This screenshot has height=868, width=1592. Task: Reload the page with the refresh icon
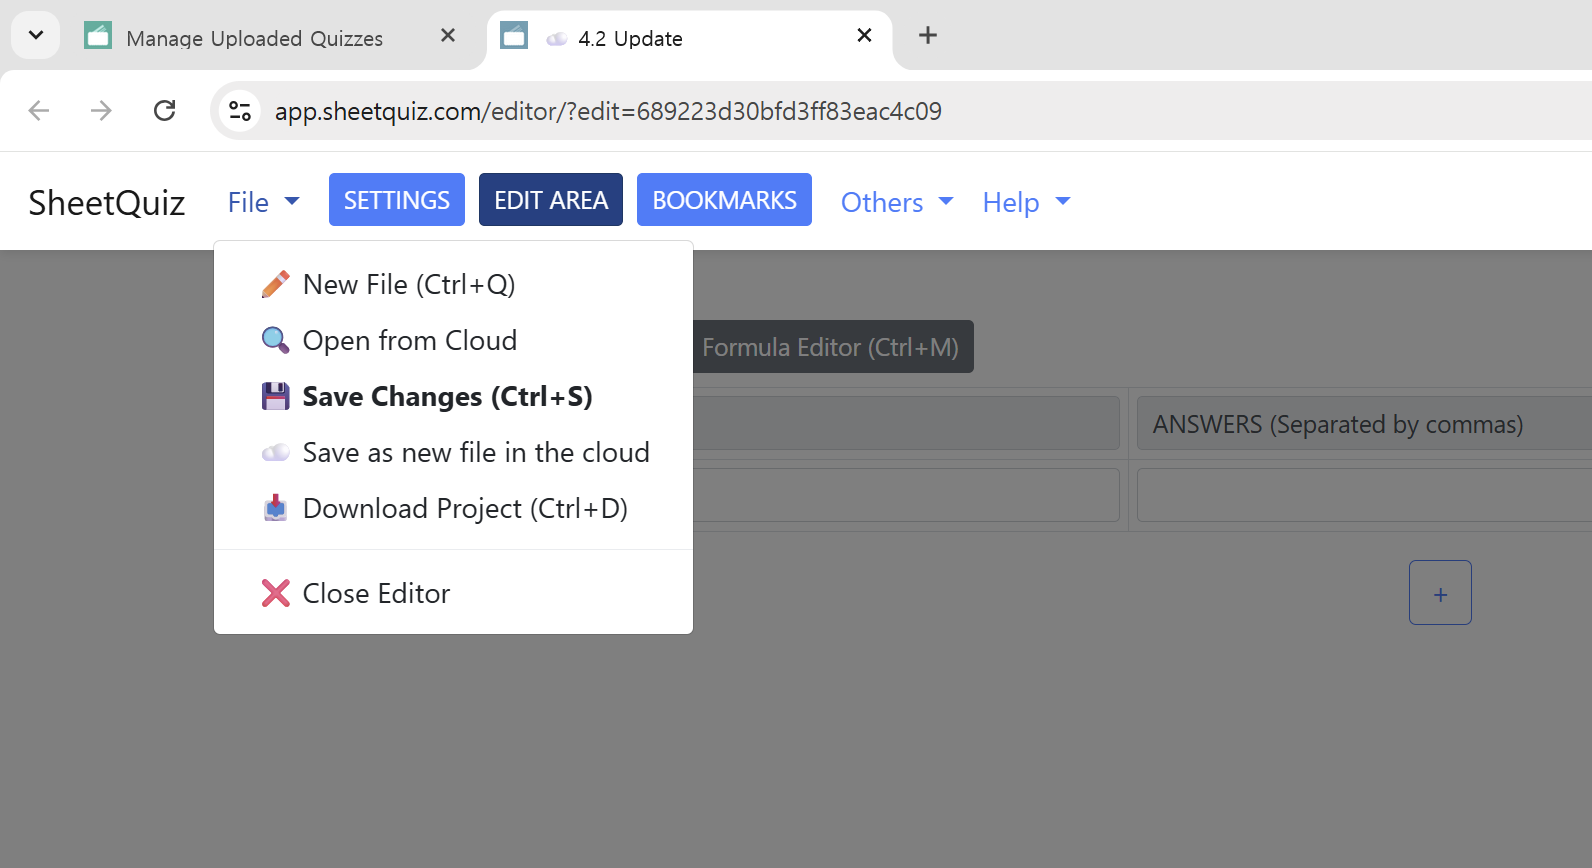tap(165, 111)
